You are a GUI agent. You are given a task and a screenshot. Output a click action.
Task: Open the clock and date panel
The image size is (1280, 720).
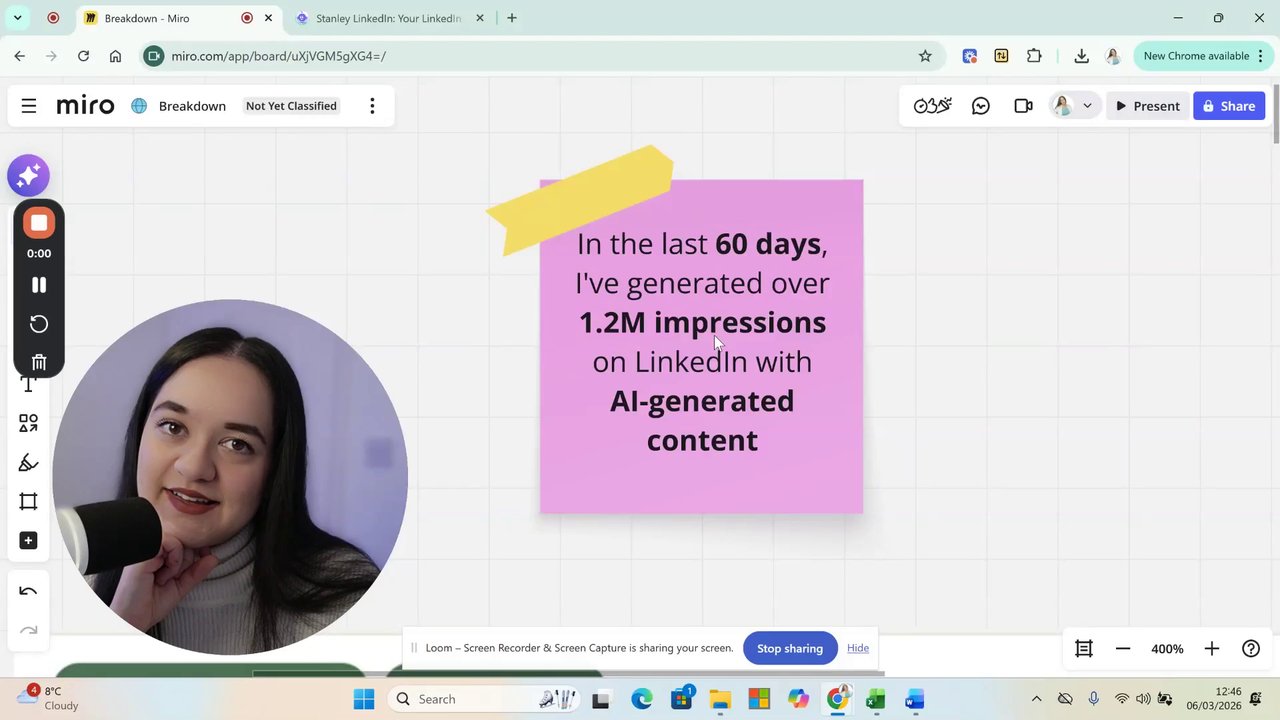1214,699
